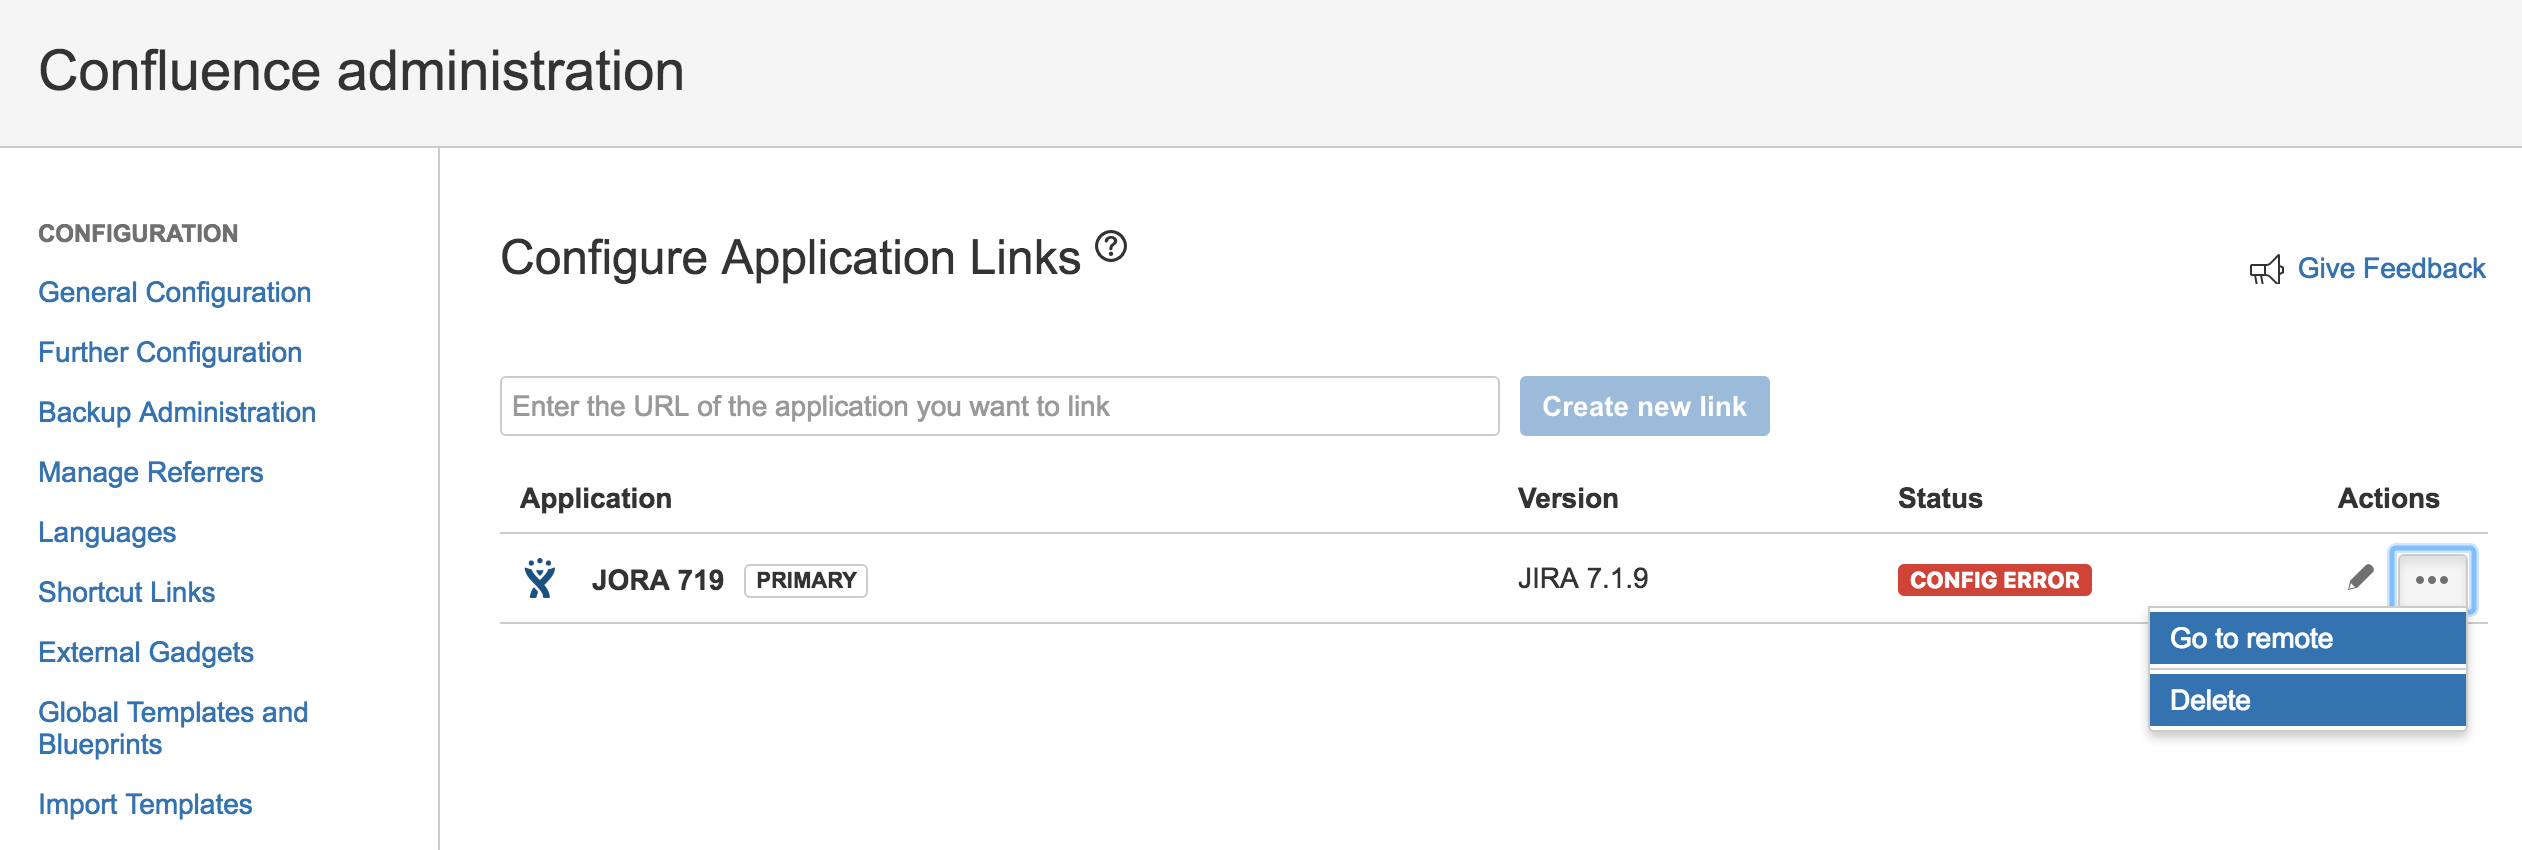Select Shortcut Links in sidebar
This screenshot has width=2522, height=850.
(x=126, y=592)
